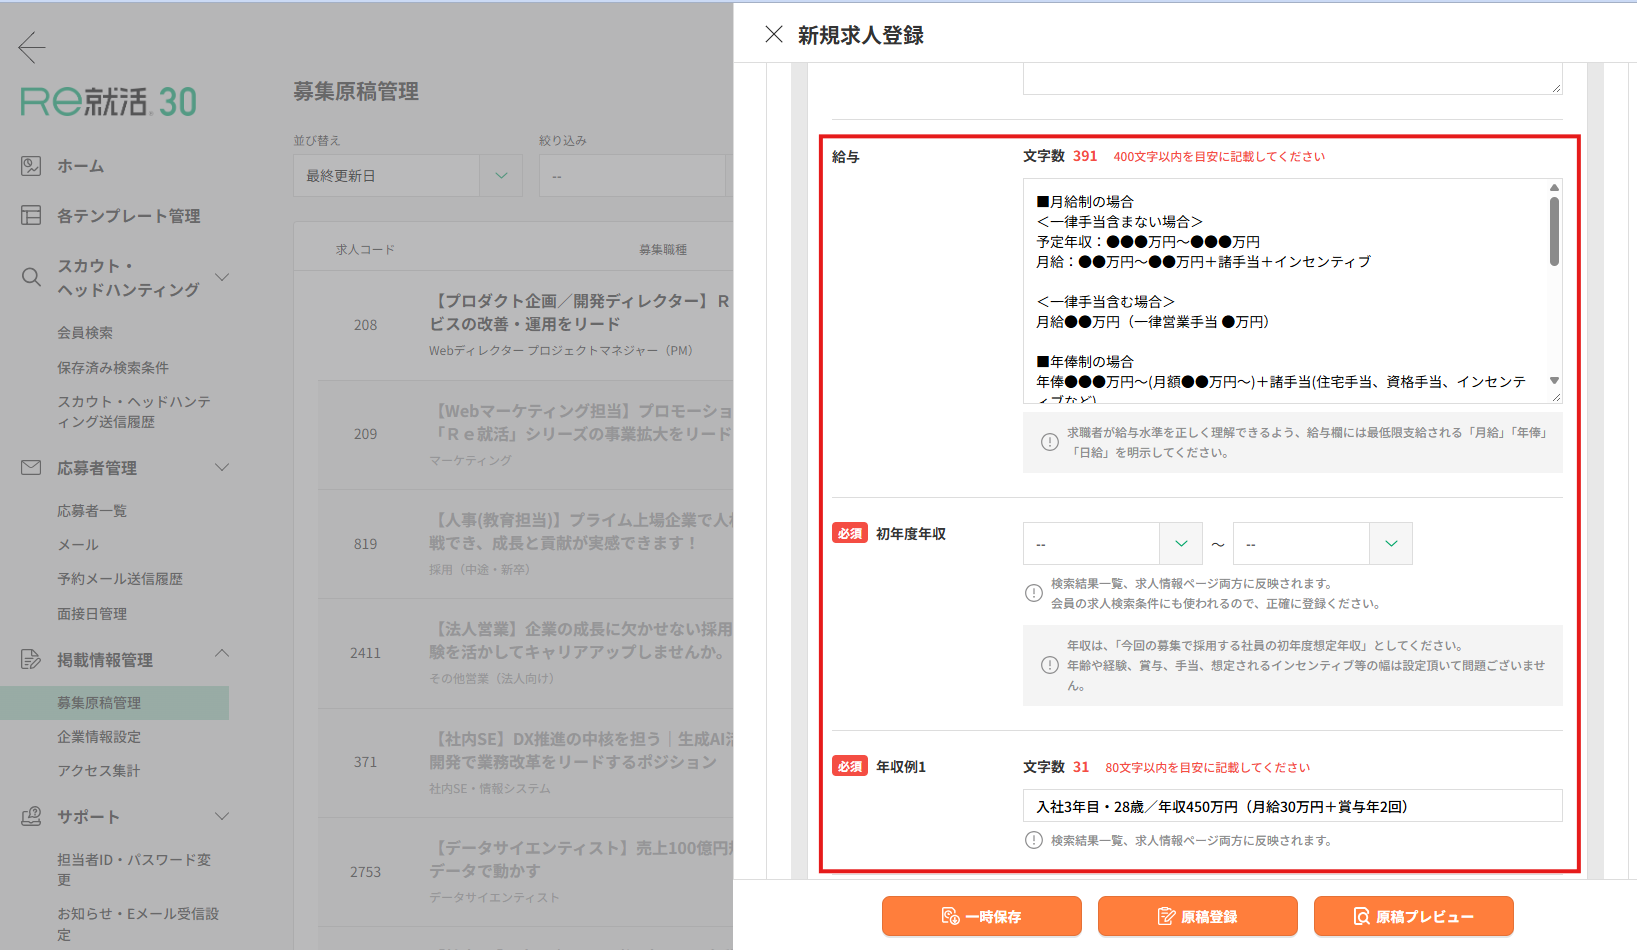
Task: Open 募集原稿管理 in the sidebar
Action: 114,703
